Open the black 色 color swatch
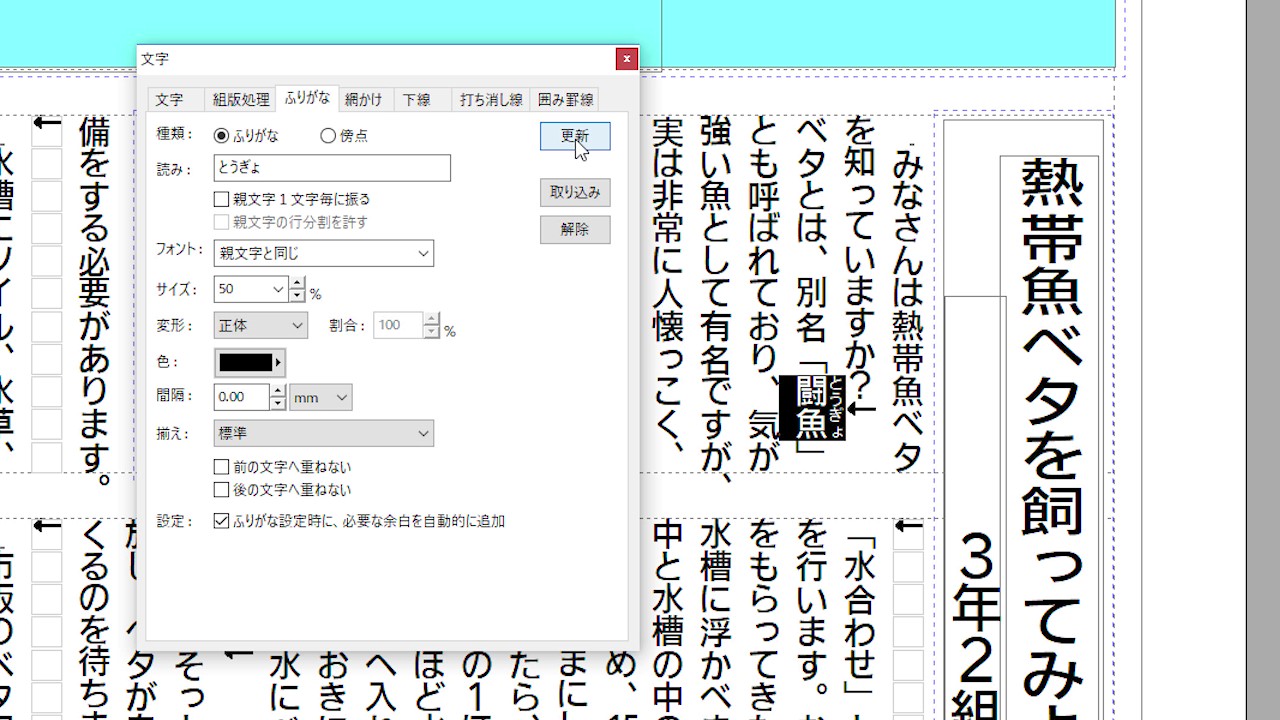 [x=249, y=363]
